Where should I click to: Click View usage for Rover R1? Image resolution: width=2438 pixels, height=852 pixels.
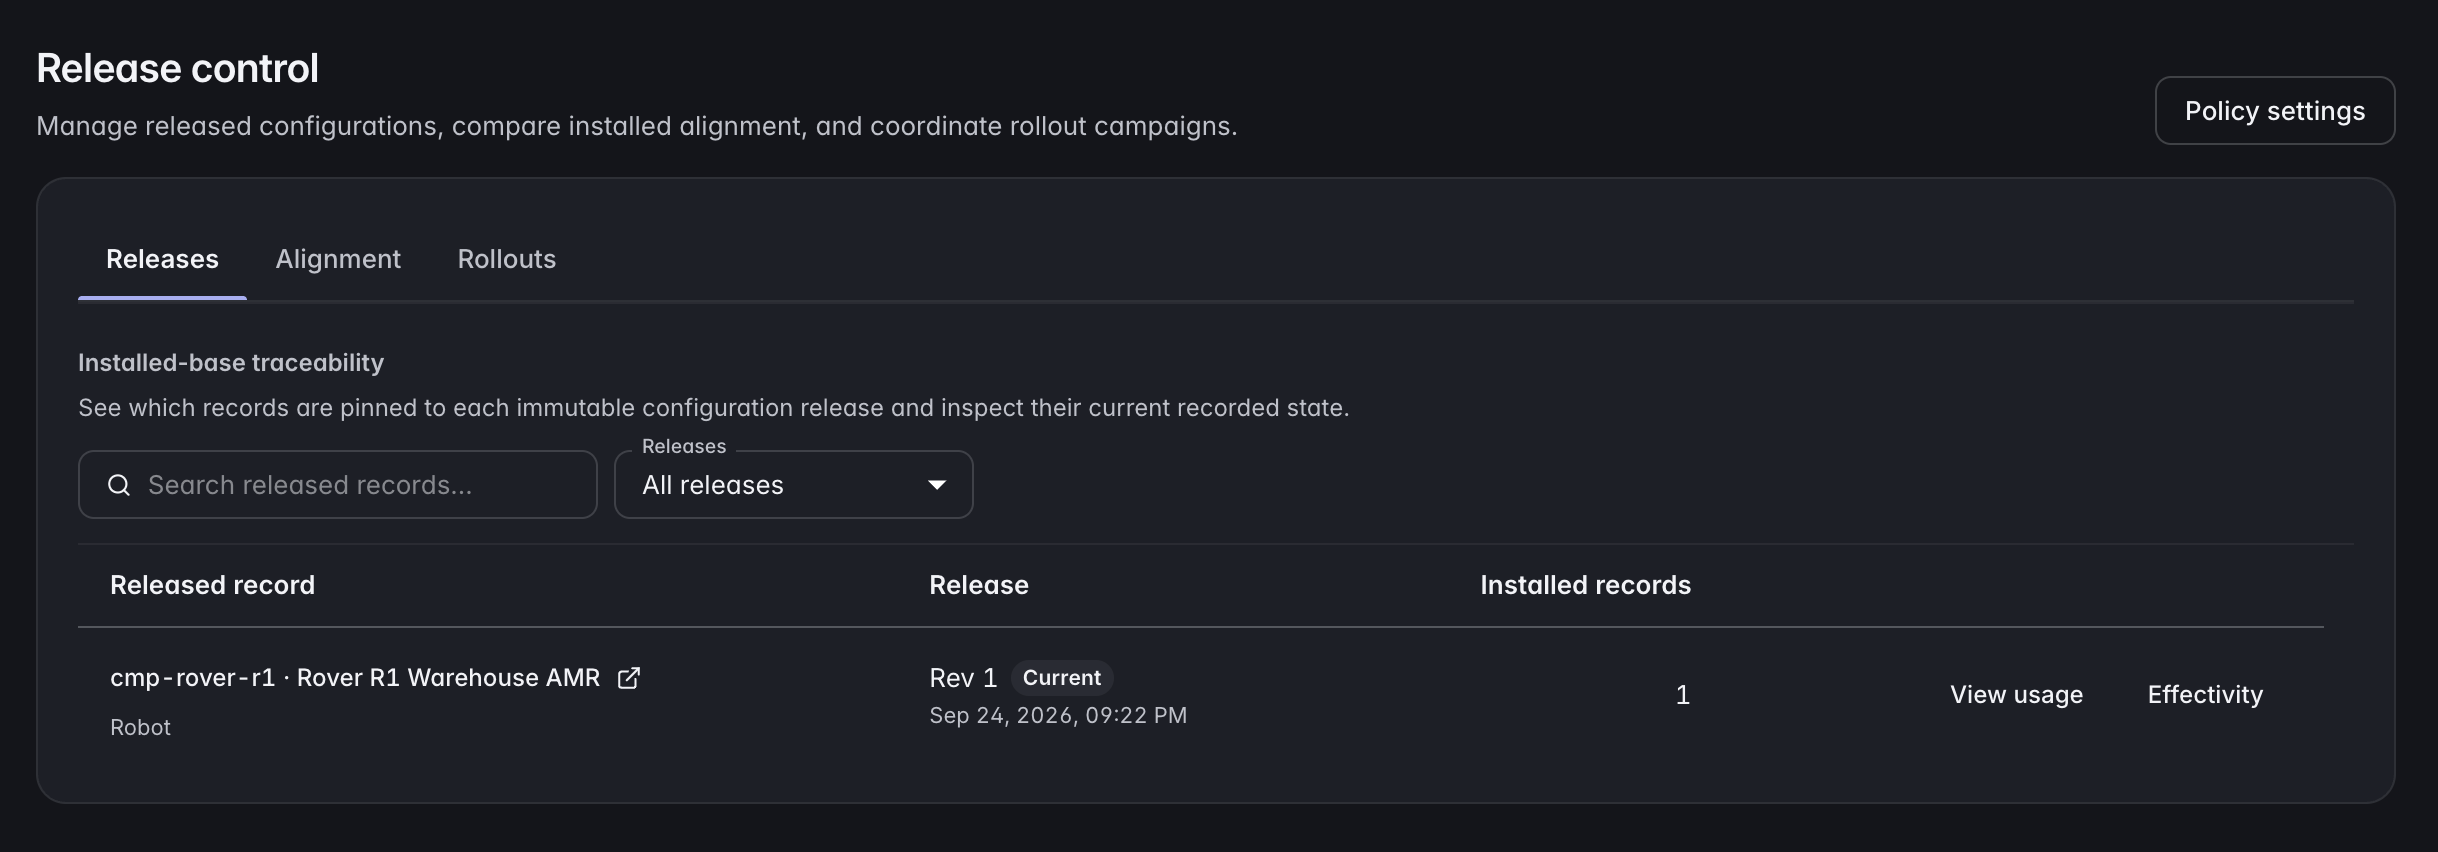tap(2016, 695)
